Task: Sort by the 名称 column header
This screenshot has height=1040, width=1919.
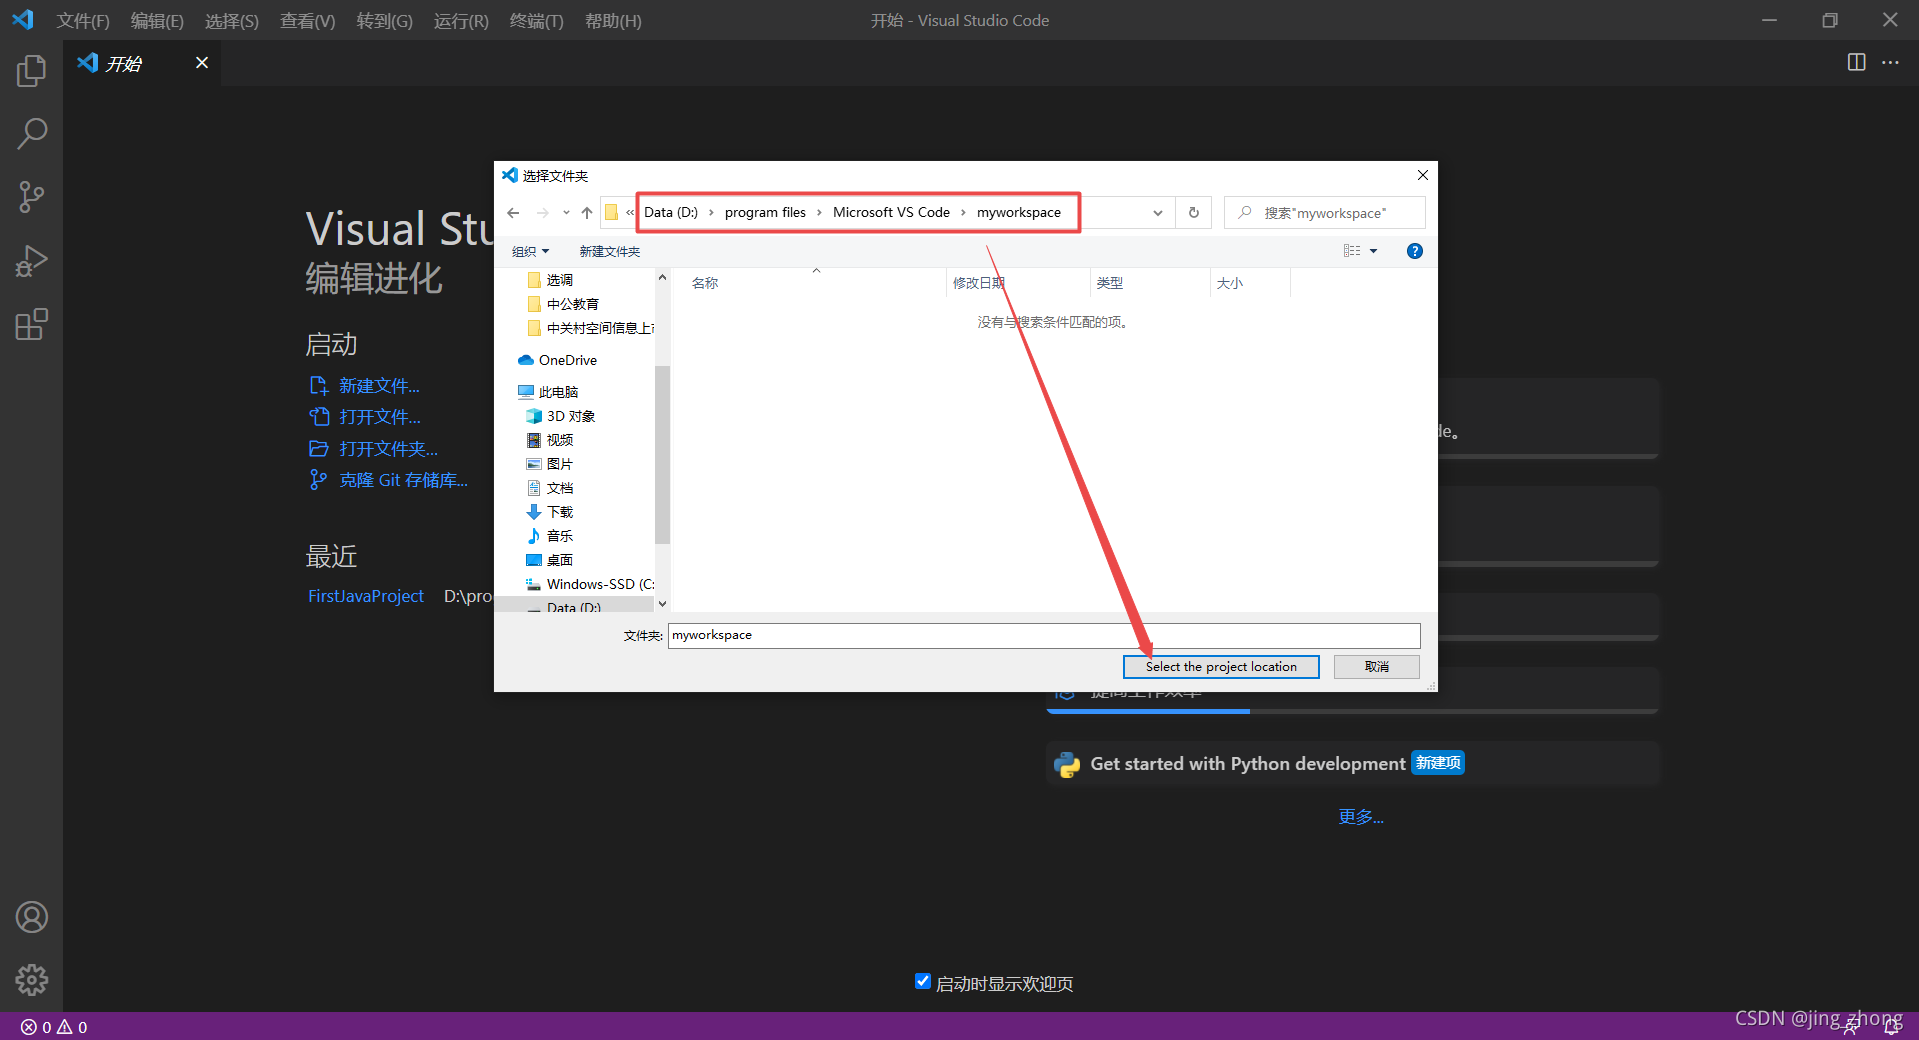Action: [705, 283]
